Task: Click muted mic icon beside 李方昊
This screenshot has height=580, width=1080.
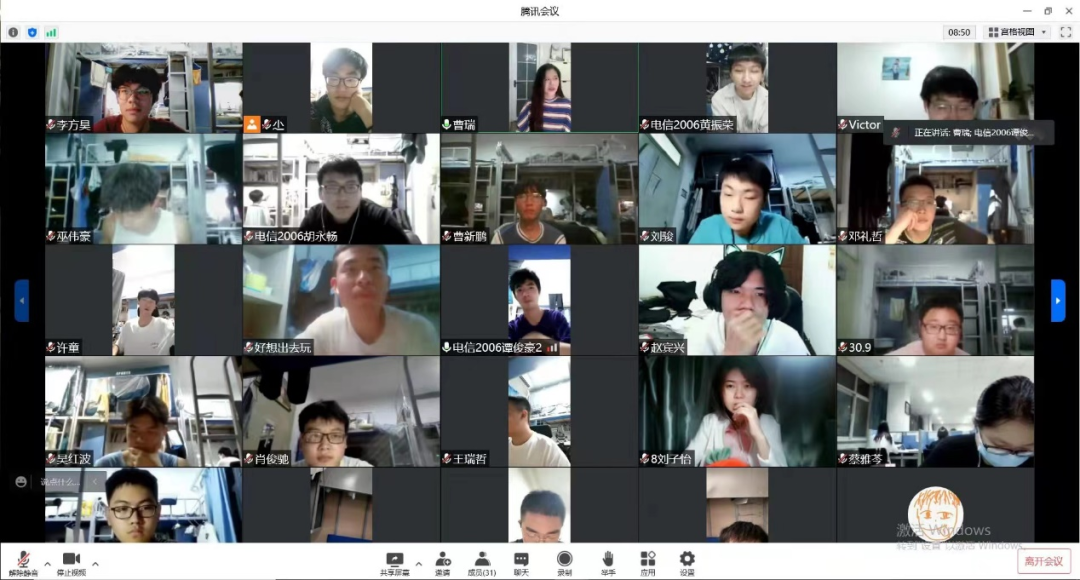Action: pos(51,125)
